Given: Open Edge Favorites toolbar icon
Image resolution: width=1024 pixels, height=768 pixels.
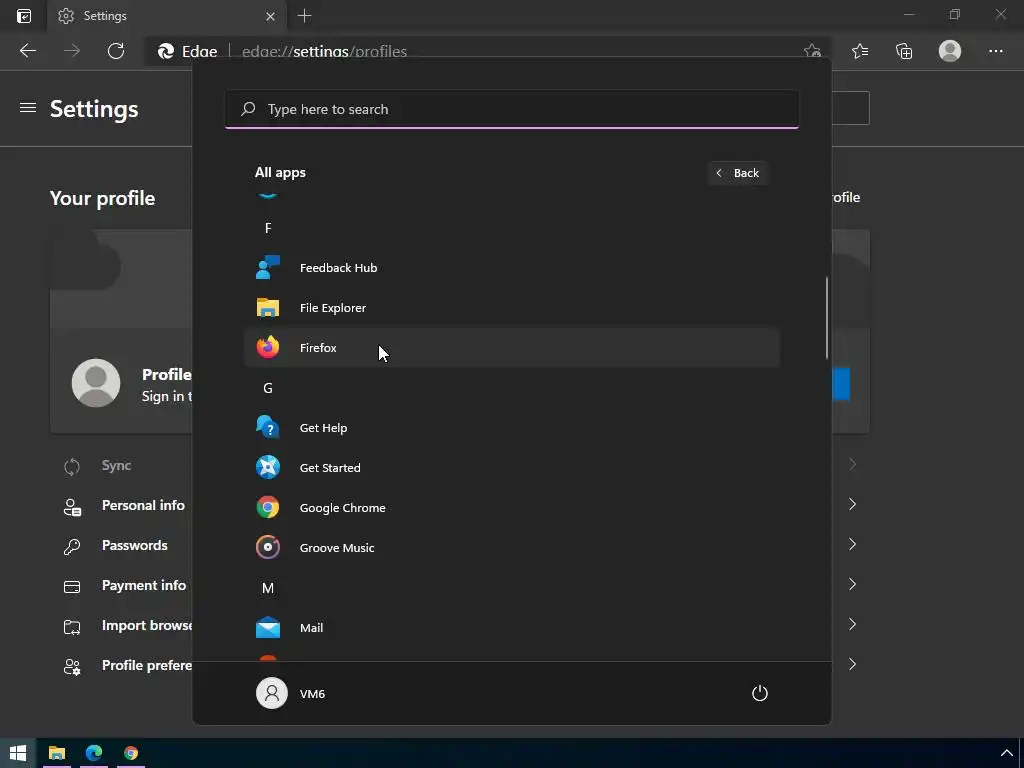Looking at the screenshot, I should 860,51.
